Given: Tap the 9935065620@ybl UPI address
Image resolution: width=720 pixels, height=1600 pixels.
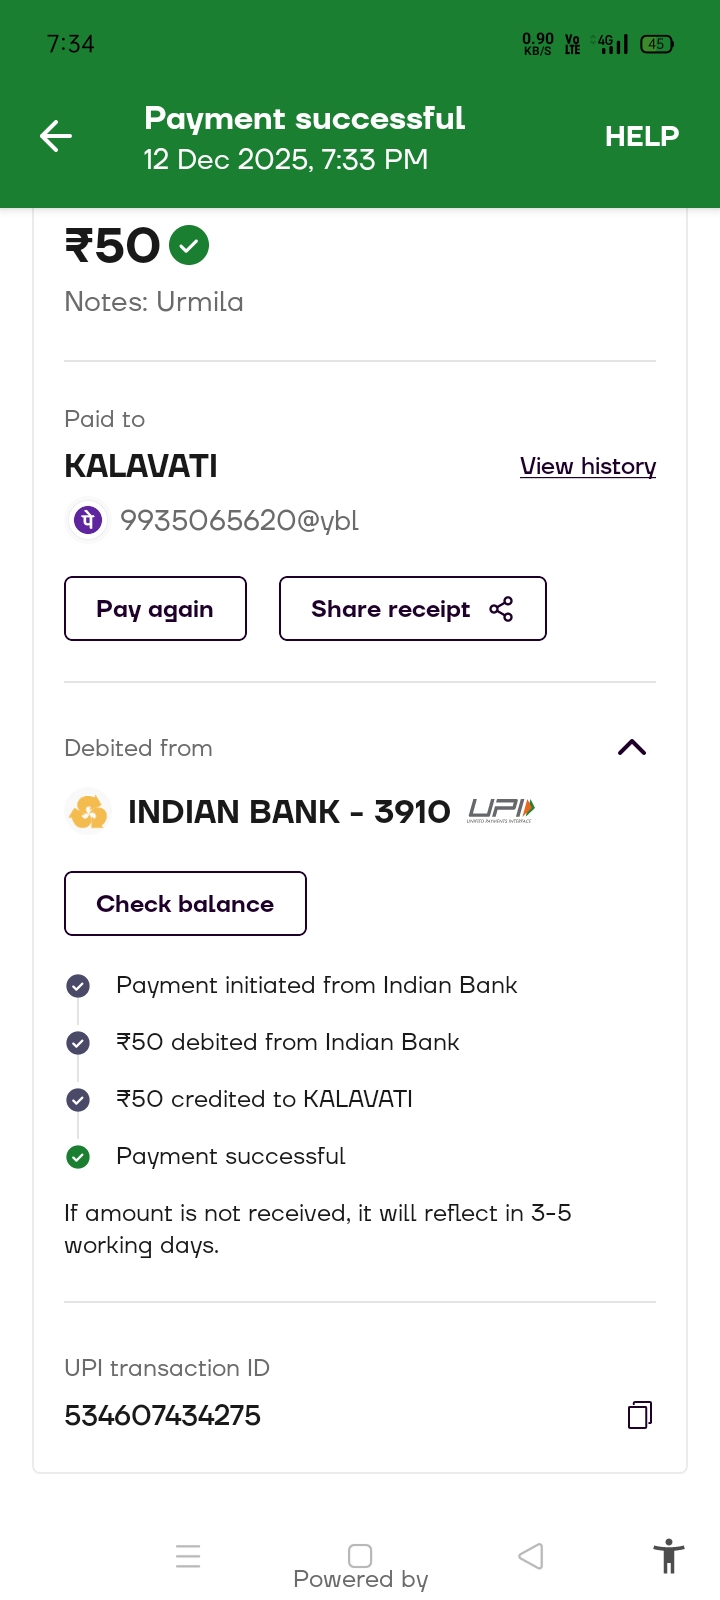Looking at the screenshot, I should [239, 520].
